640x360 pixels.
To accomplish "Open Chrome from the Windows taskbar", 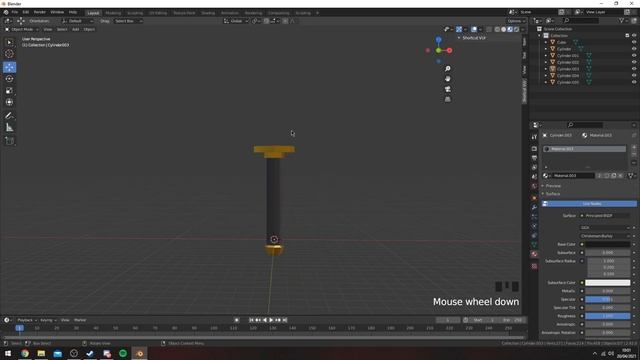I will tap(25, 353).
